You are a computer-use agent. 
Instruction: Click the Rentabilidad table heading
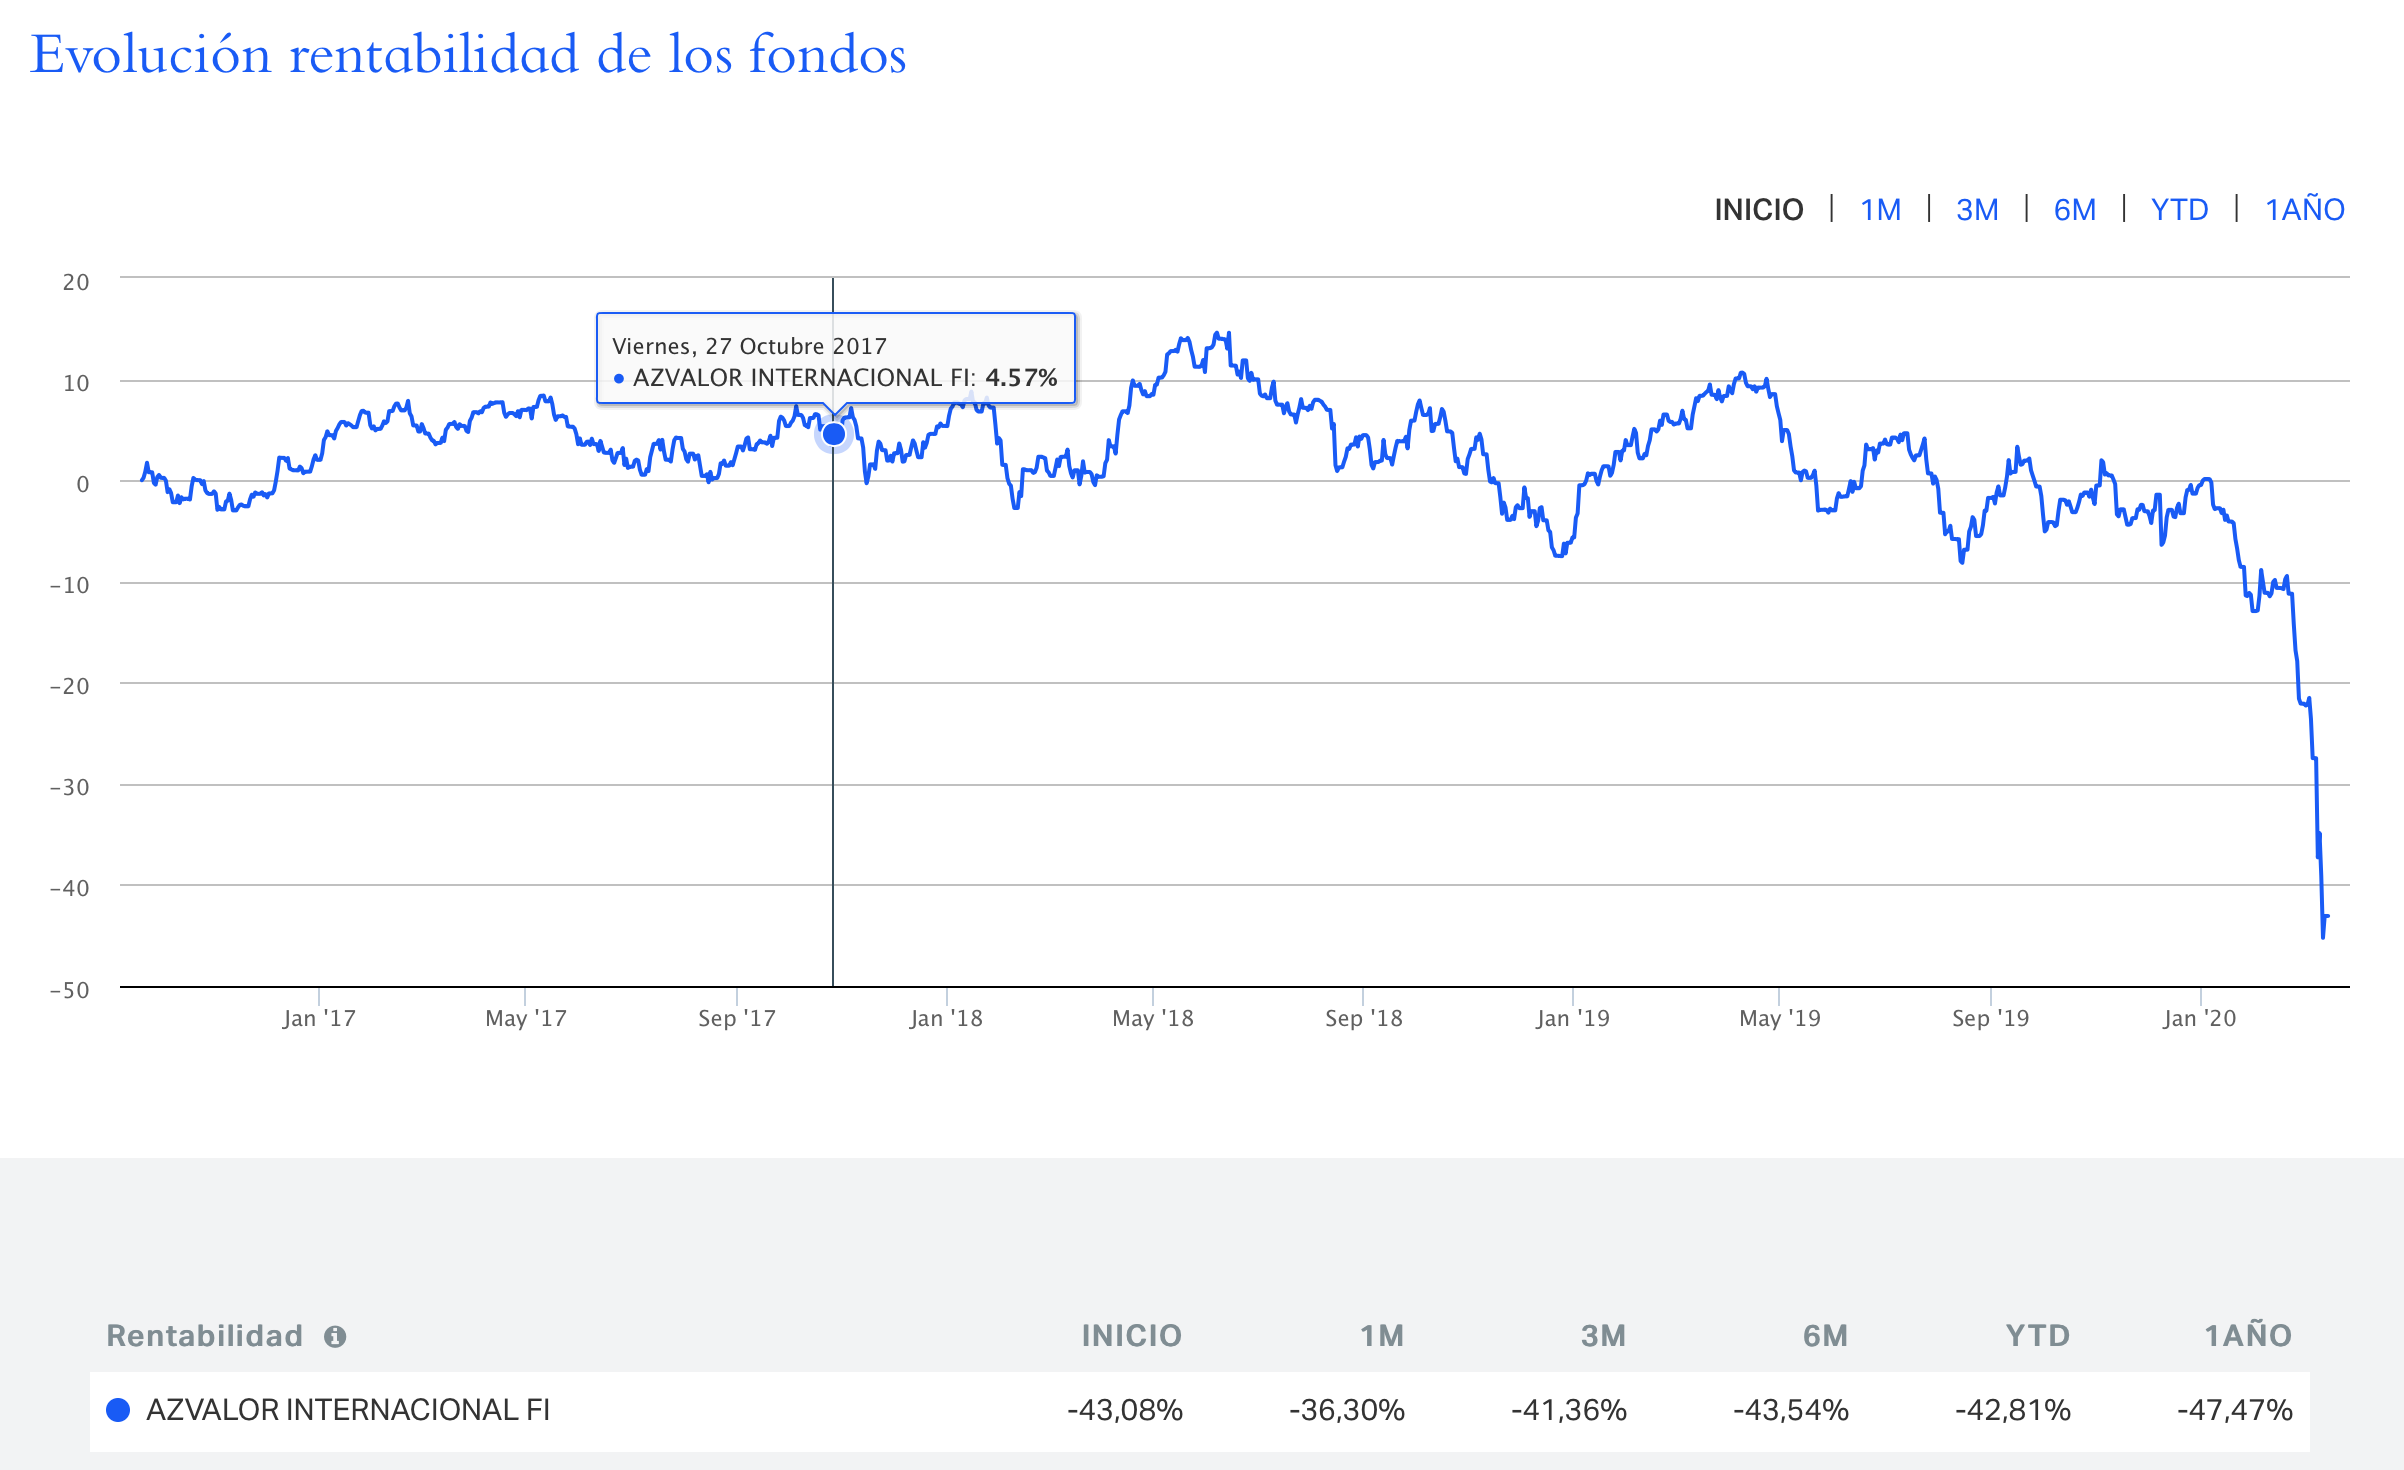point(204,1336)
